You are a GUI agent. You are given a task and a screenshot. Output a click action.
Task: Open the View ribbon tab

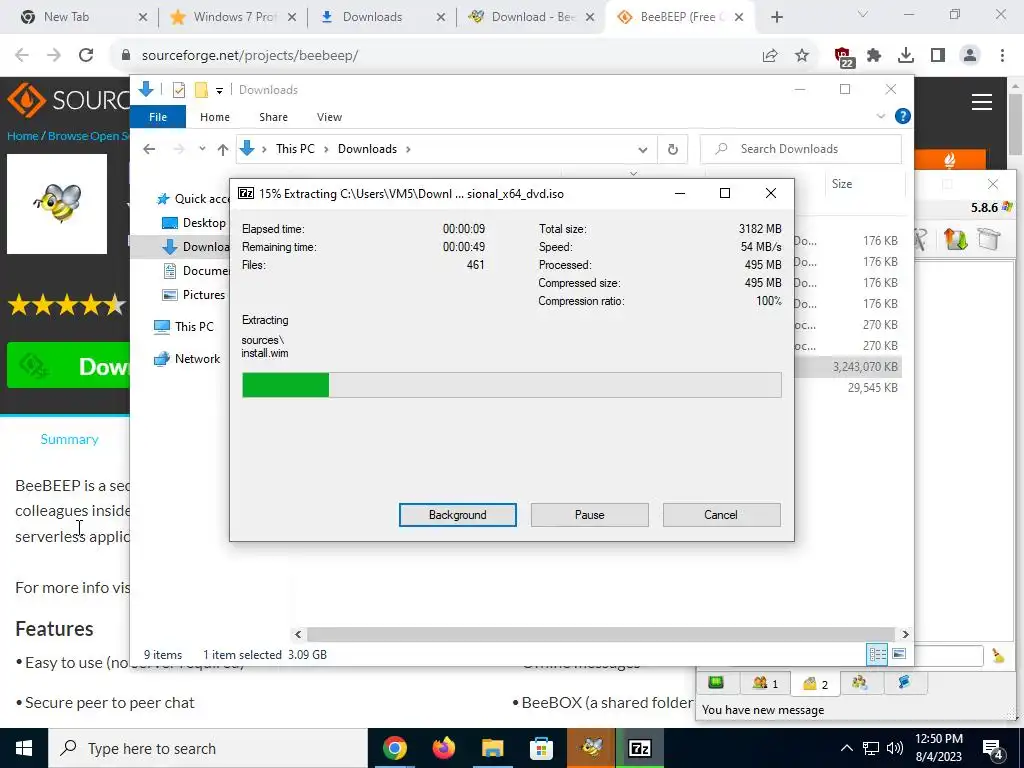329,117
